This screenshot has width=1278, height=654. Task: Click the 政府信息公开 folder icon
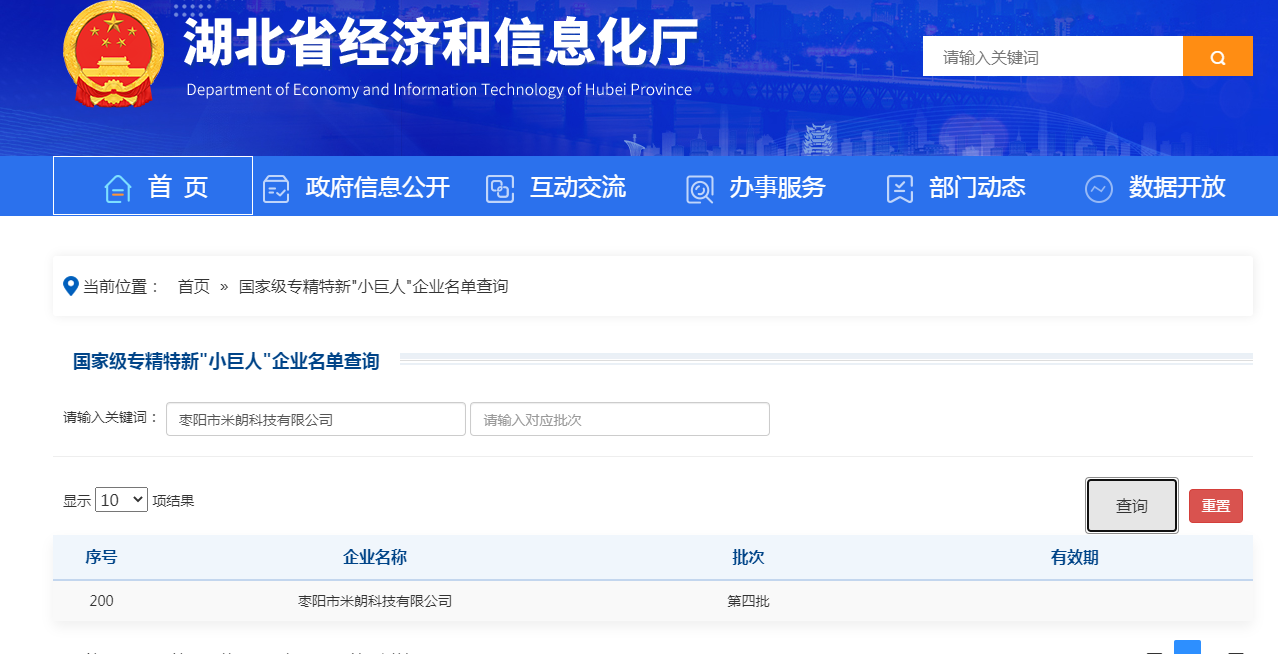pyautogui.click(x=276, y=188)
